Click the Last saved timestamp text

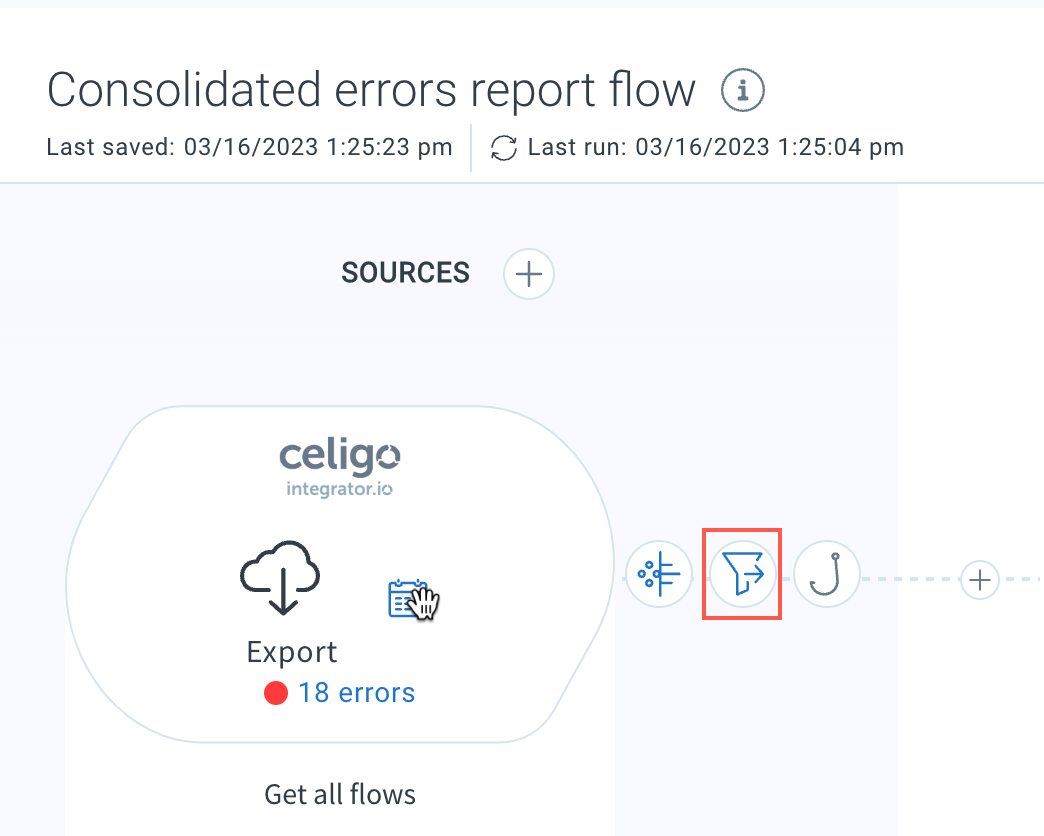pos(250,147)
